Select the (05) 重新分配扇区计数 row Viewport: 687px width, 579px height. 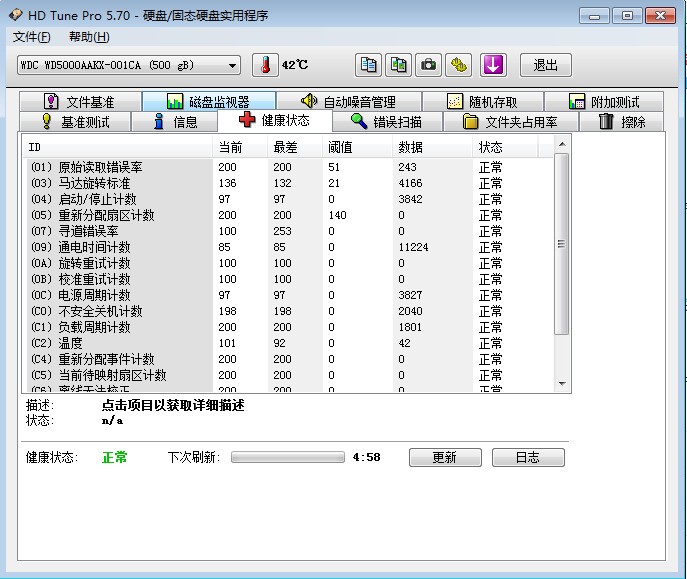[x=288, y=215]
